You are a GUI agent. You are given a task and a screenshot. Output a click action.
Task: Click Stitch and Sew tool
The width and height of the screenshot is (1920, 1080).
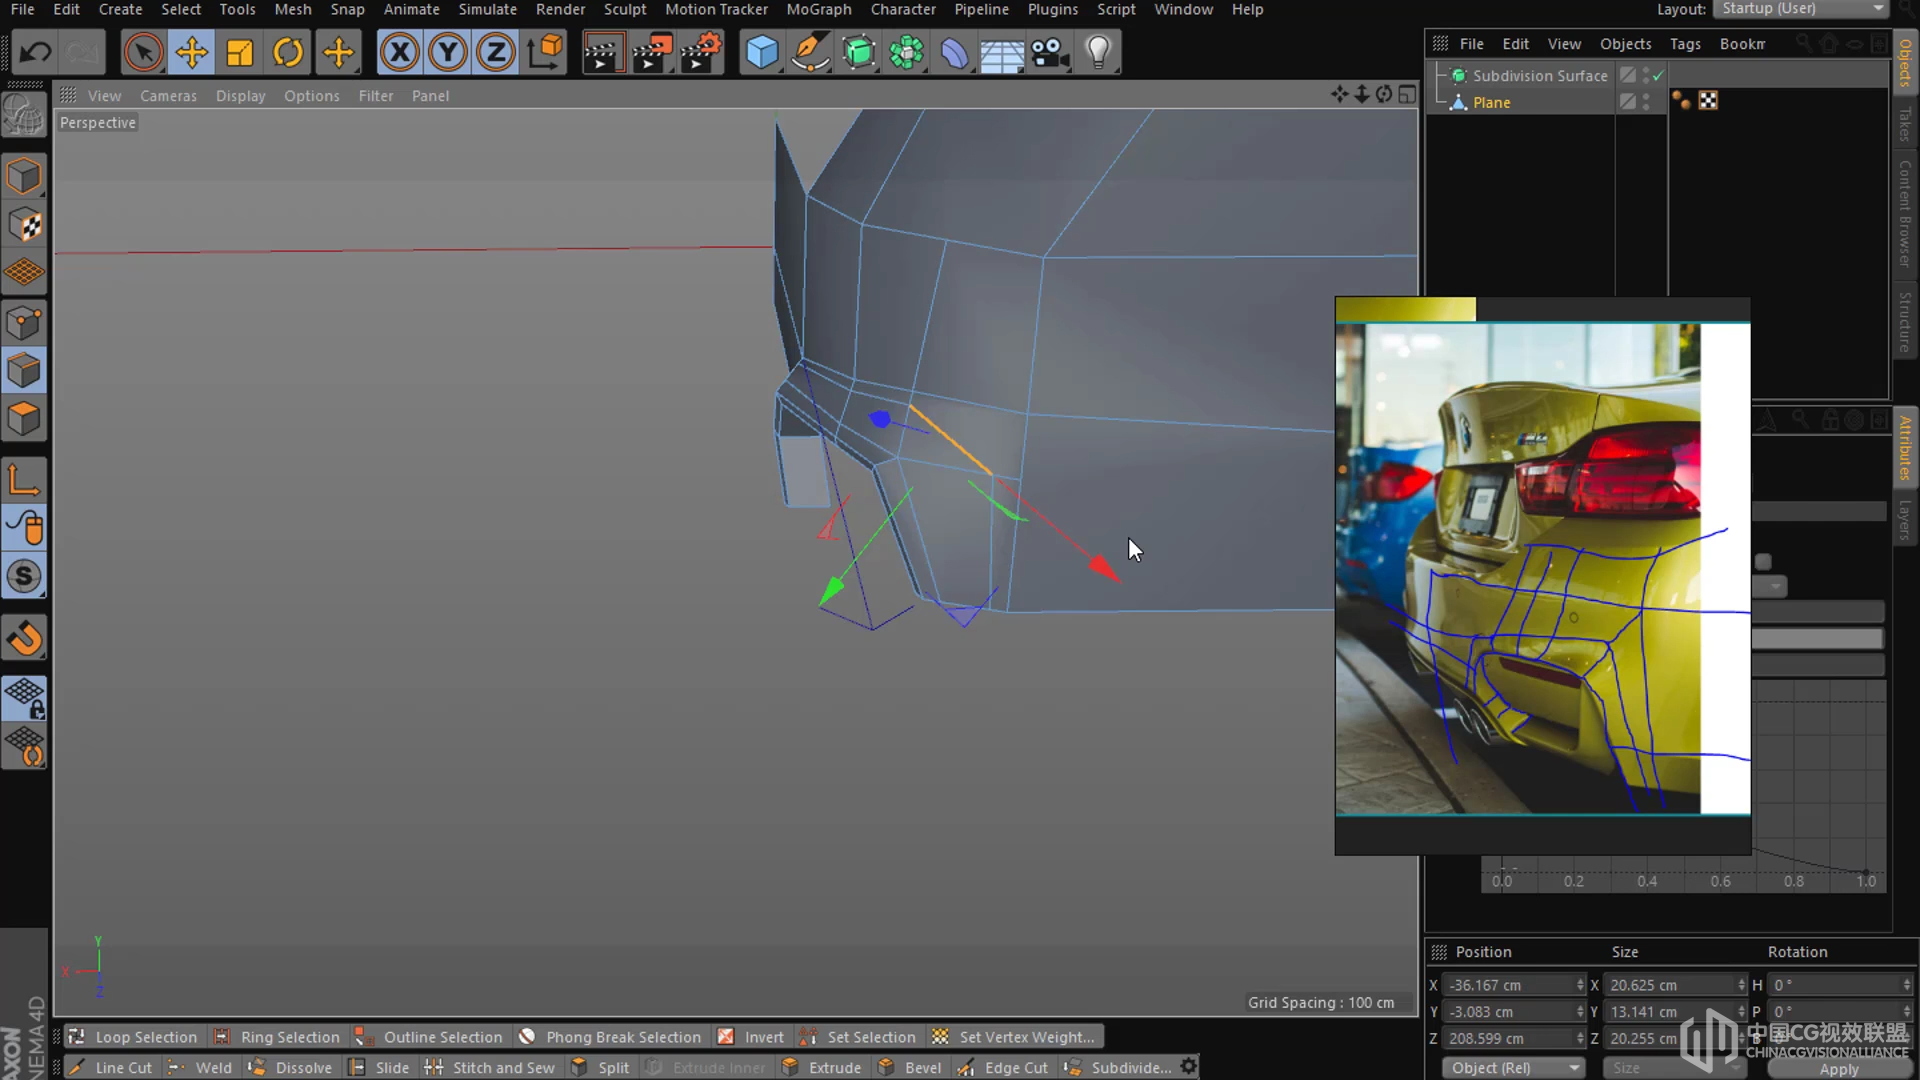click(491, 1067)
